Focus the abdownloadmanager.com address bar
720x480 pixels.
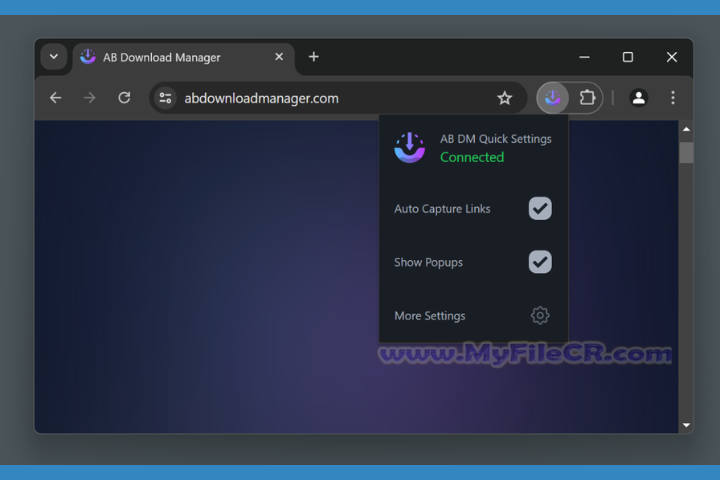coord(338,98)
